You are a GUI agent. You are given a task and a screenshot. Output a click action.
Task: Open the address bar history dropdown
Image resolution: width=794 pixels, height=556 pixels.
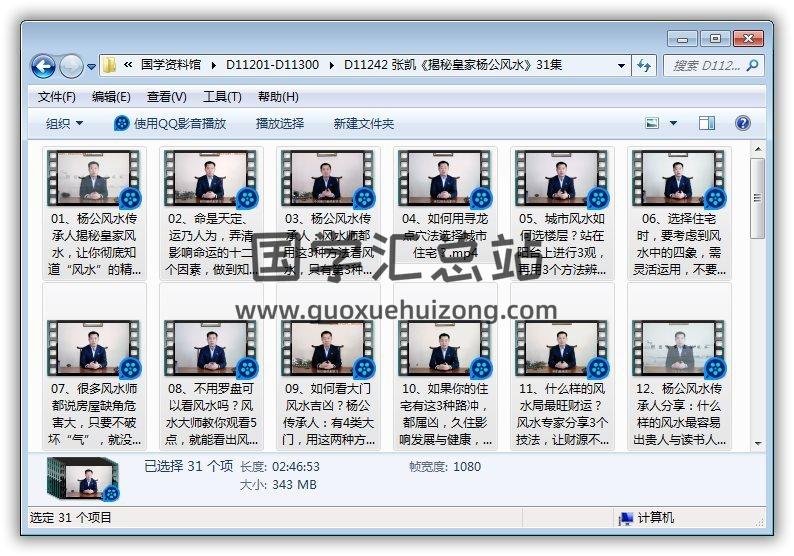click(621, 66)
